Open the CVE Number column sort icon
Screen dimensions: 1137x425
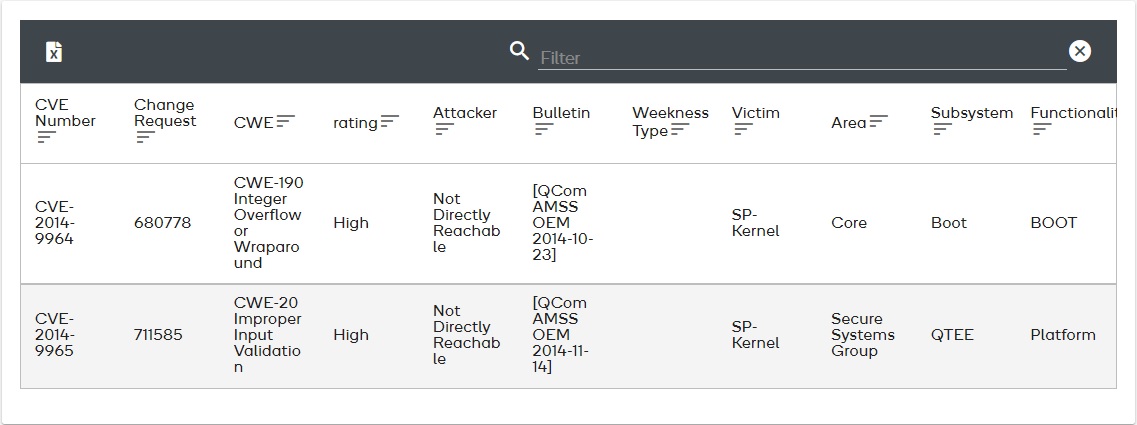pyautogui.click(x=45, y=137)
